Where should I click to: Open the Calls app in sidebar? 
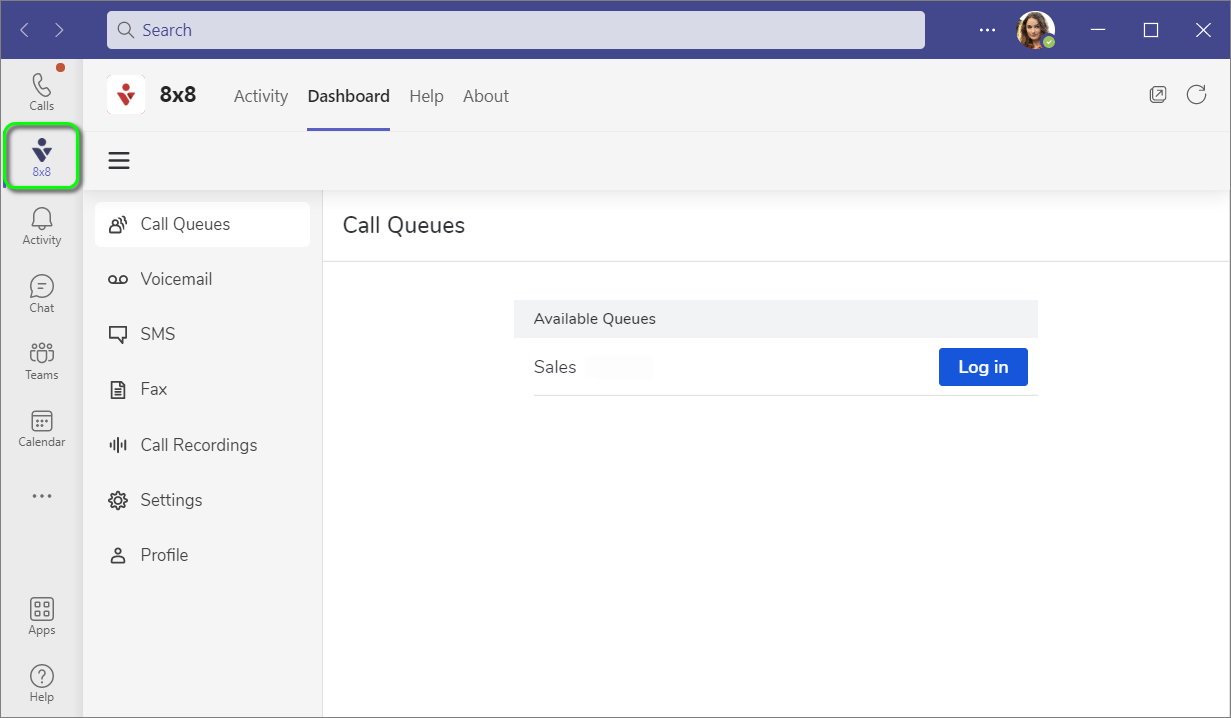(41, 91)
